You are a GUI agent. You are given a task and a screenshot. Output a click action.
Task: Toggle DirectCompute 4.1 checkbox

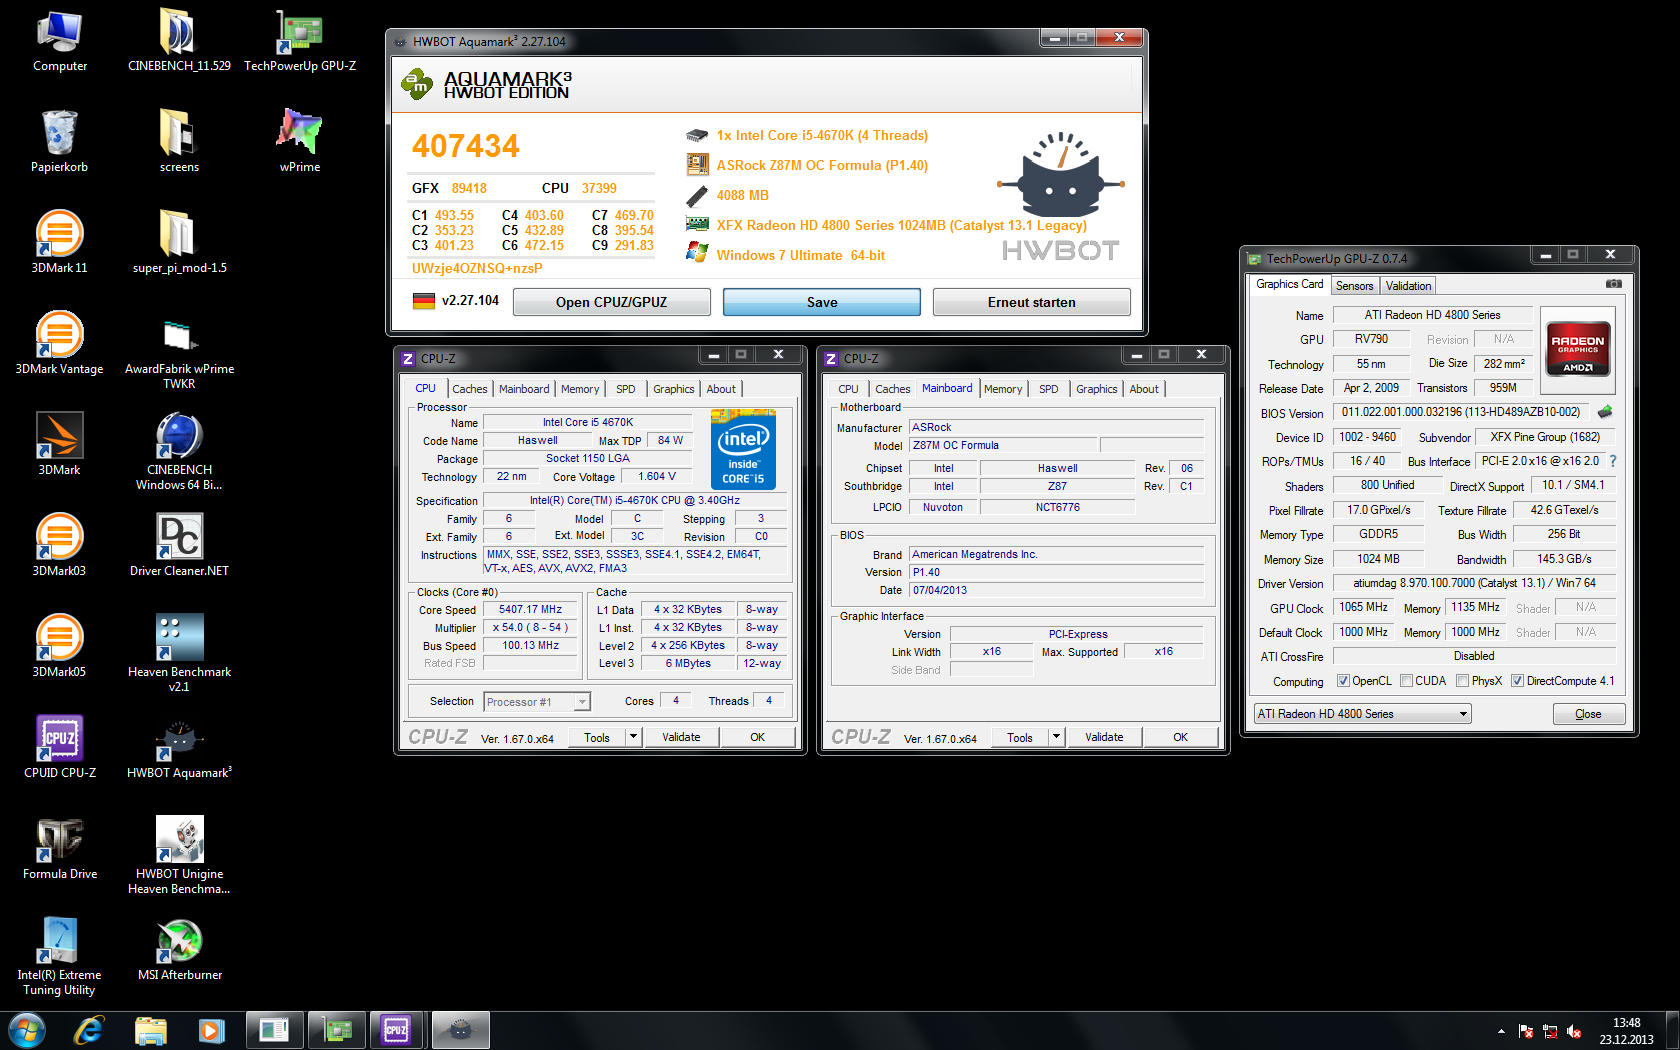(1517, 681)
